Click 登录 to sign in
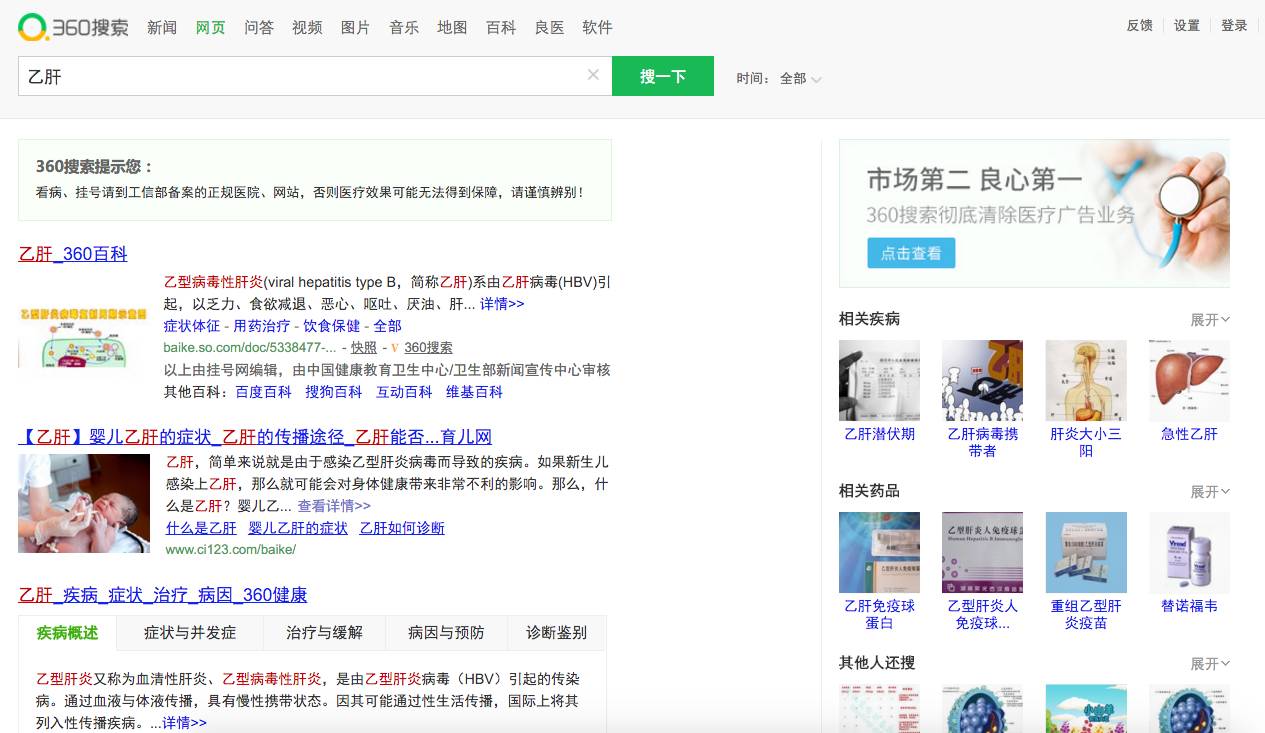This screenshot has width=1265, height=733. tap(1234, 26)
